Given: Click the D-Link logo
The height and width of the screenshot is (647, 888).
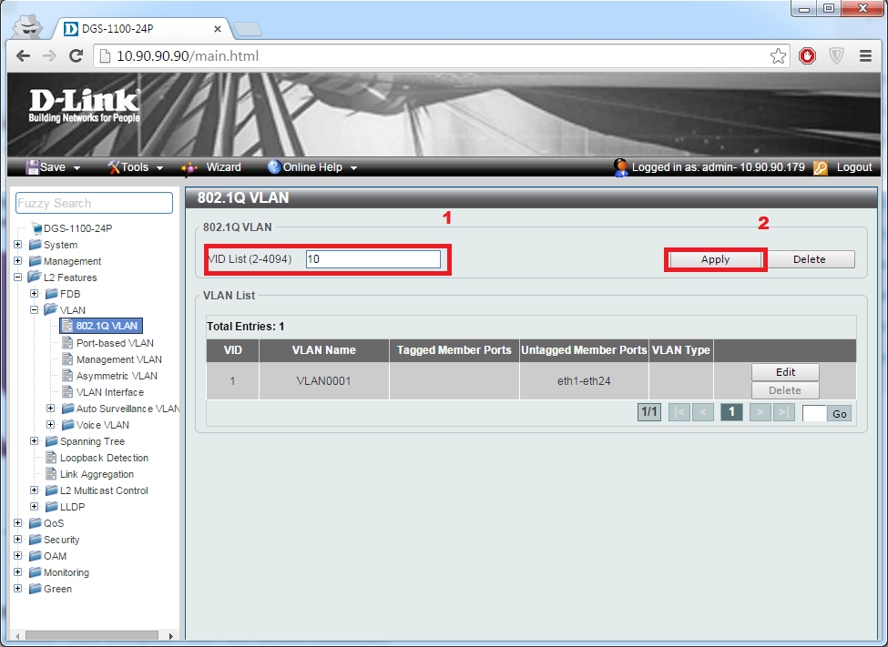Looking at the screenshot, I should tap(84, 105).
